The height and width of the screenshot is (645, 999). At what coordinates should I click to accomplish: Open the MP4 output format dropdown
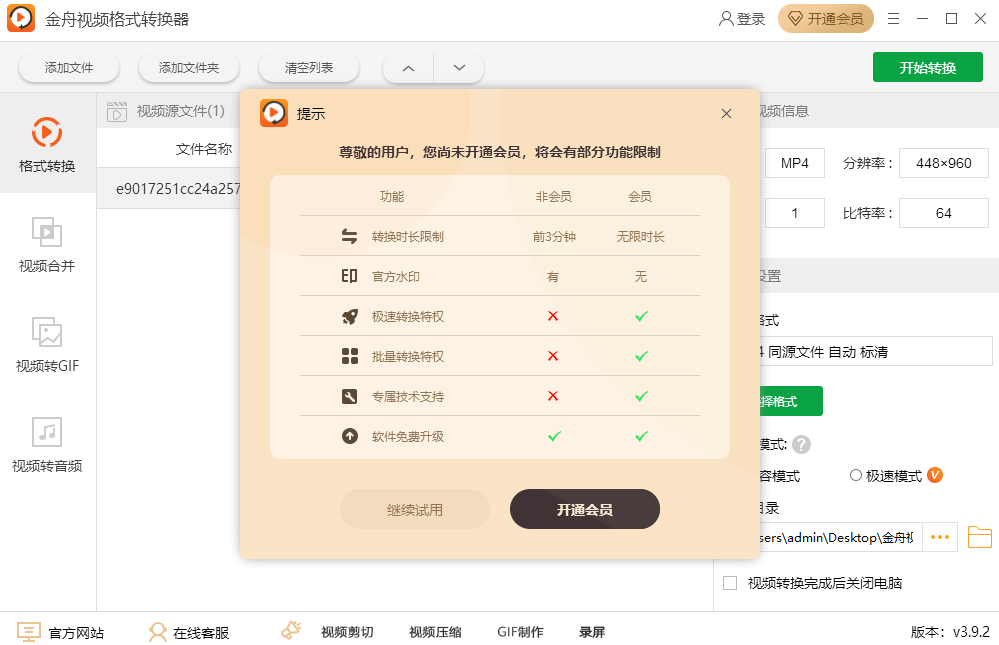(794, 162)
